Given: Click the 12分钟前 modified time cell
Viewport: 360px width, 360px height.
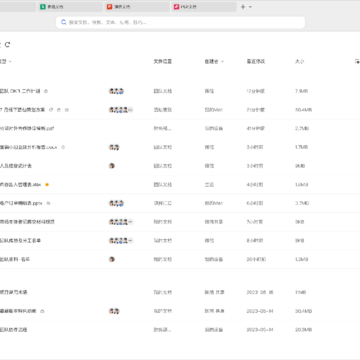Looking at the screenshot, I should 256,91.
